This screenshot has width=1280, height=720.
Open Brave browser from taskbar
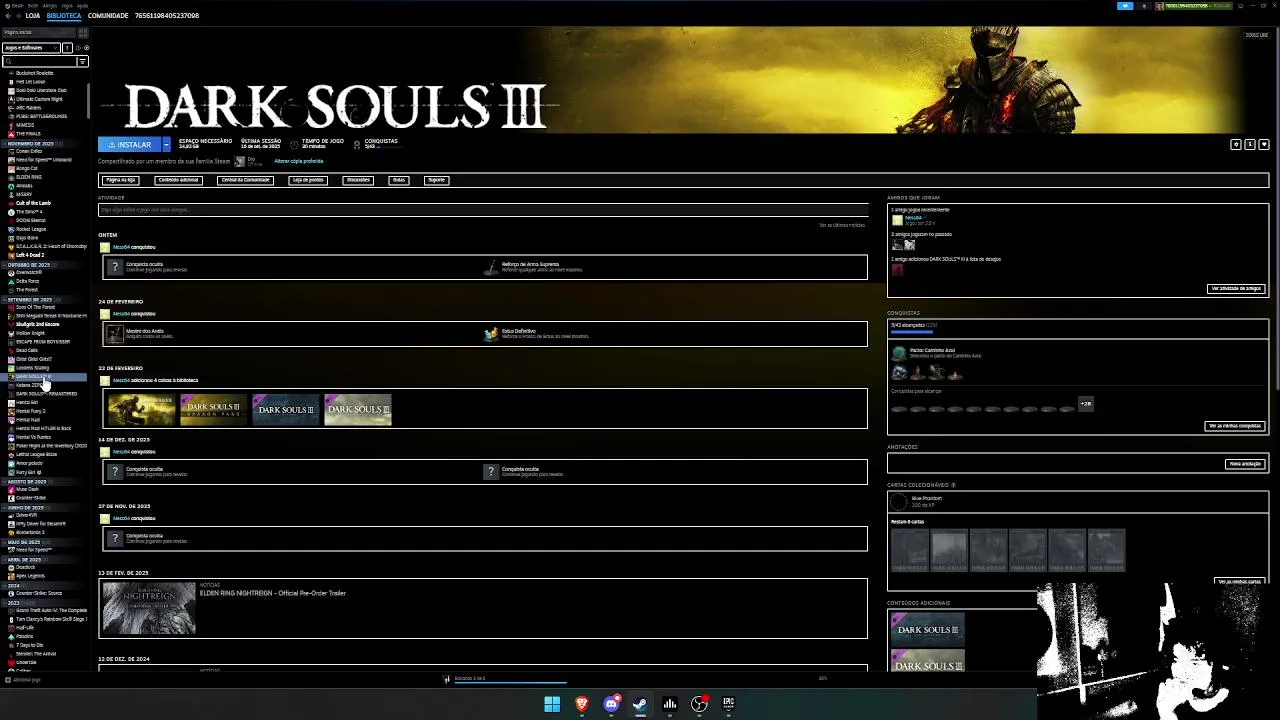[582, 704]
